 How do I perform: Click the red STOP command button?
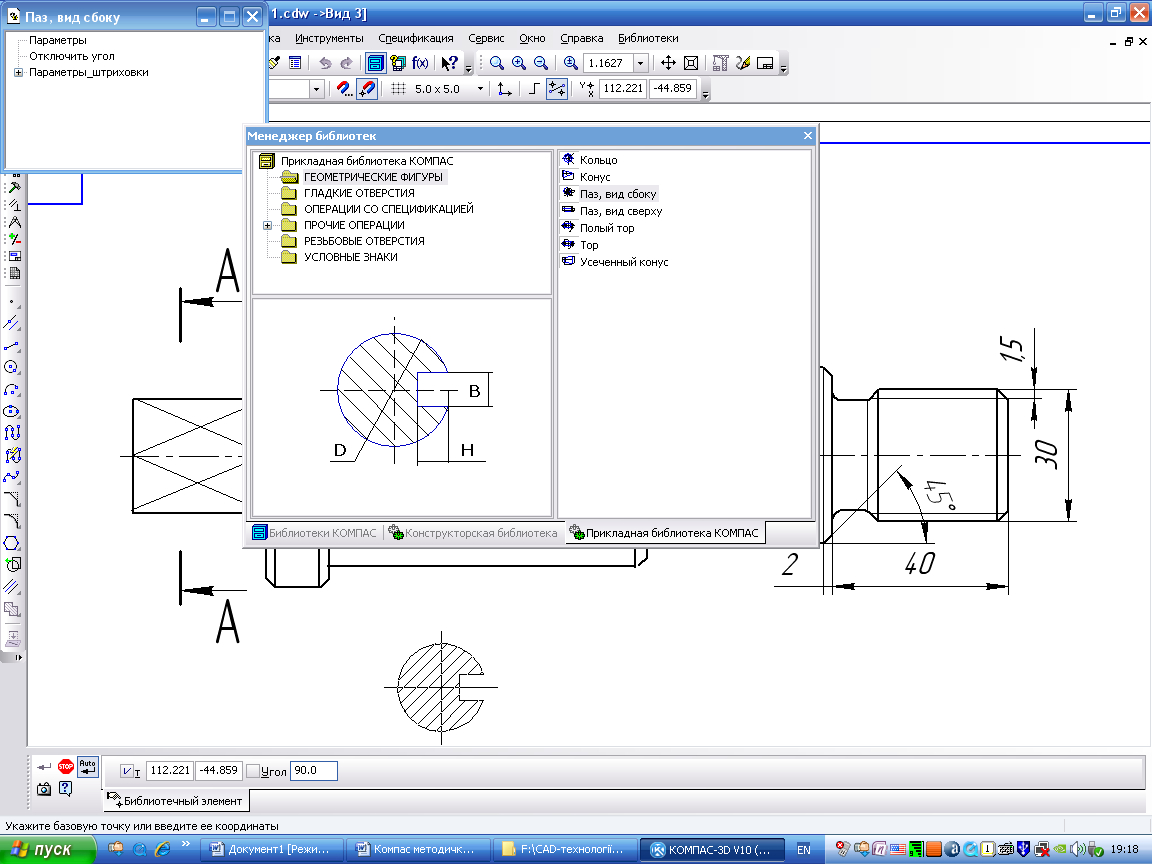point(66,767)
